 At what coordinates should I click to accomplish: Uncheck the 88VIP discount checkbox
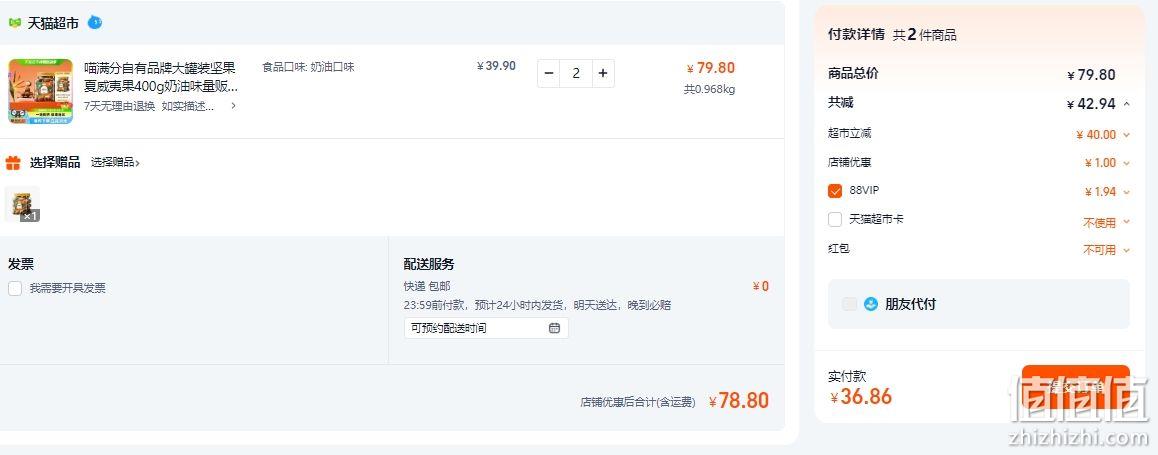(835, 191)
